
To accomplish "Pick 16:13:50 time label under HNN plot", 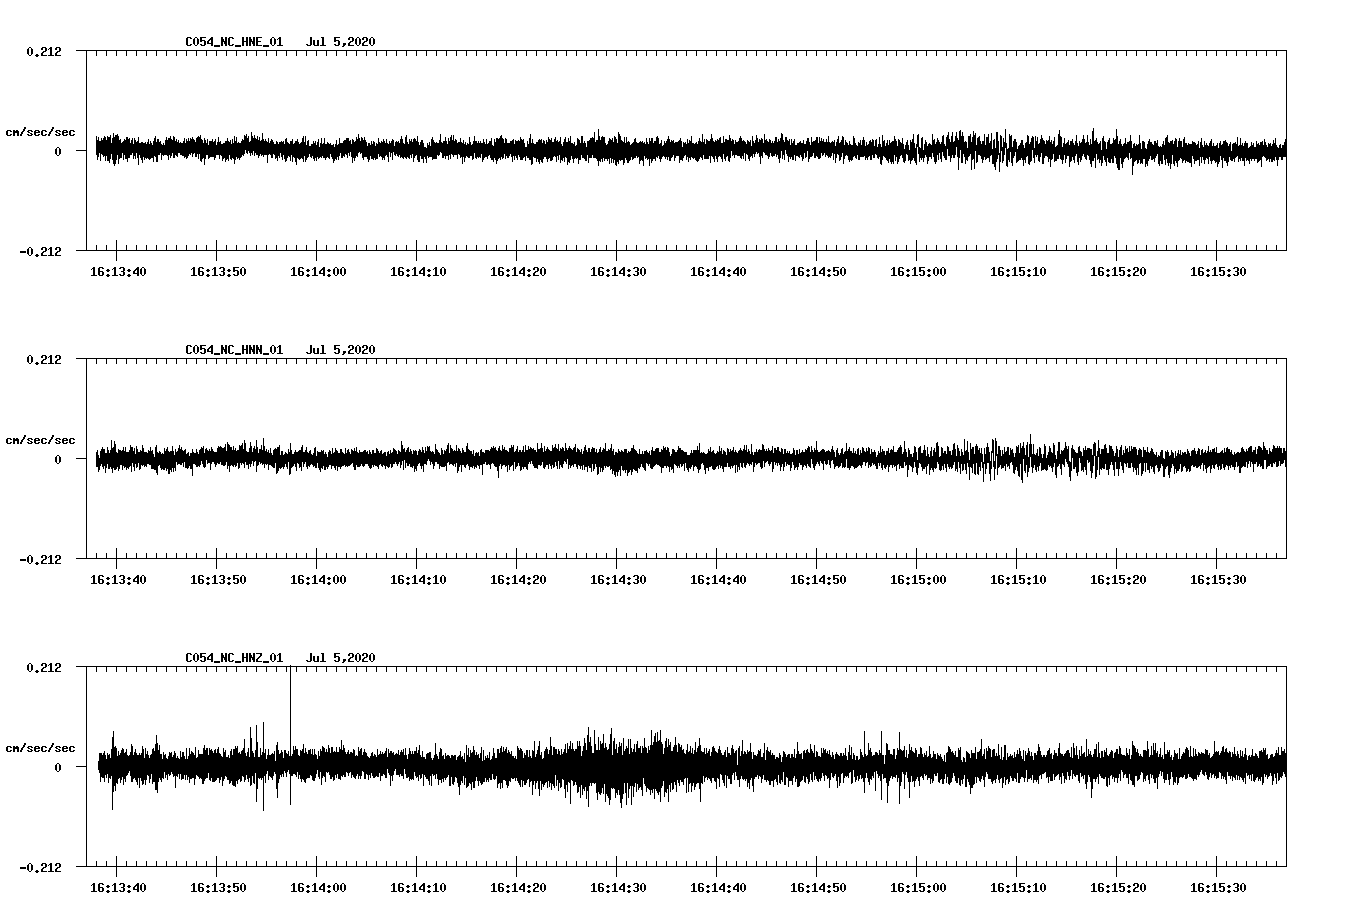I will [x=218, y=580].
